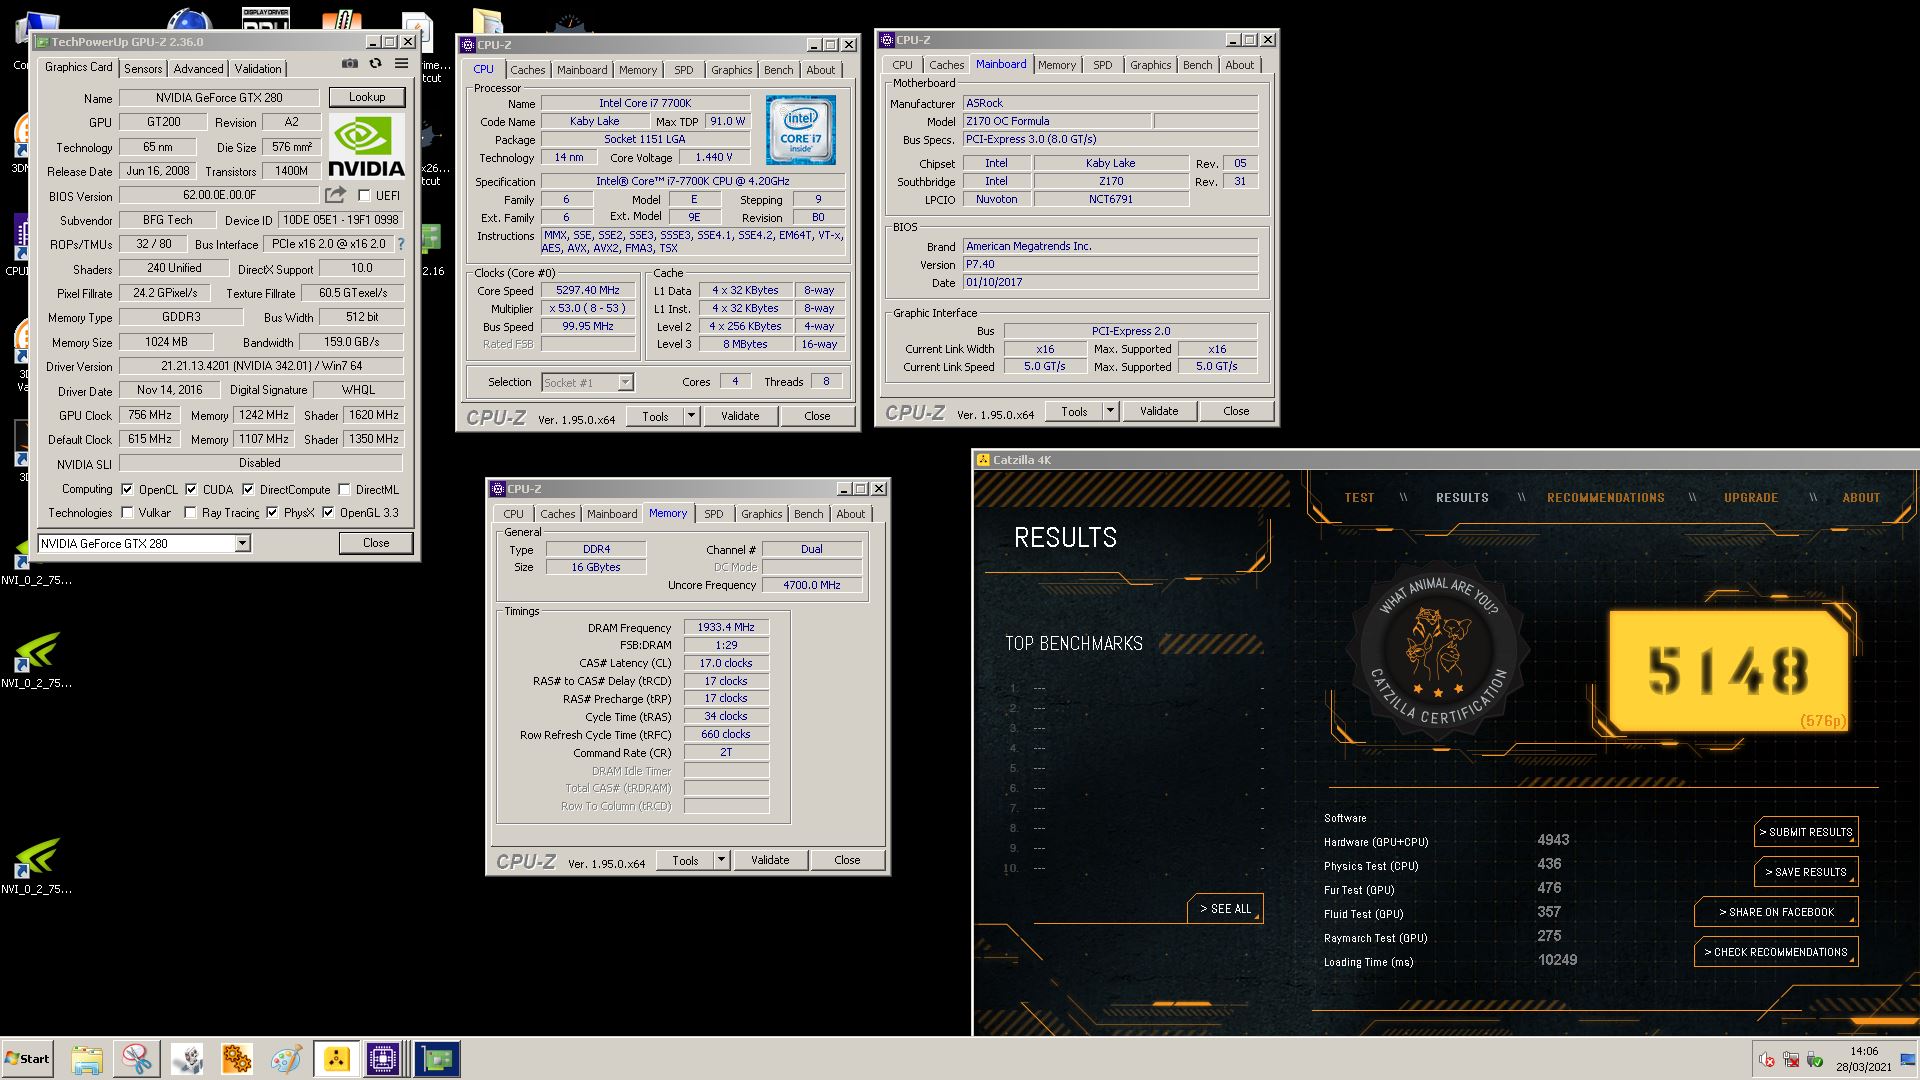This screenshot has height=1080, width=1920.
Task: Open the Bench tab in the Memory CPU-Z window
Action: click(809, 514)
